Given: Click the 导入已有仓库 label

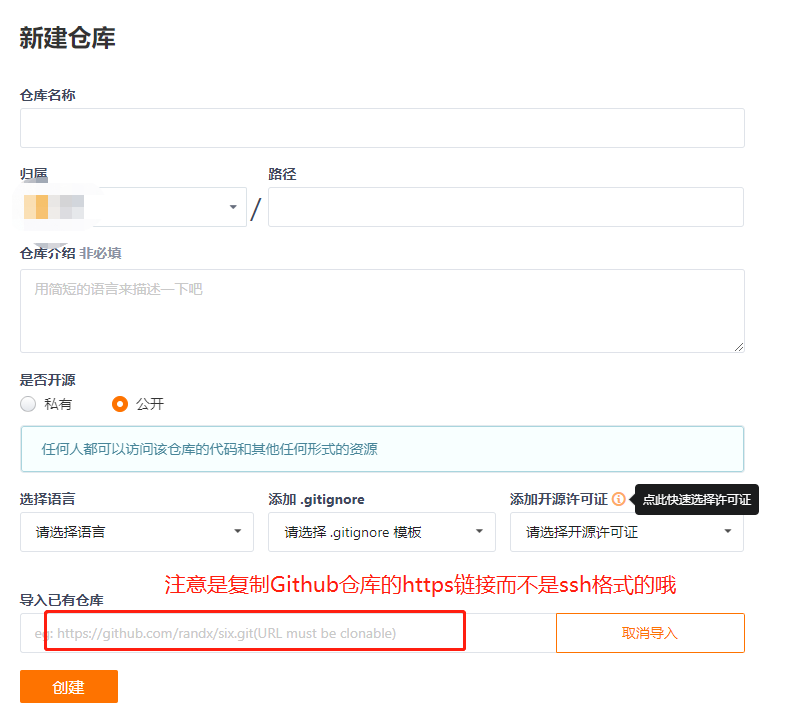Looking at the screenshot, I should [62, 600].
